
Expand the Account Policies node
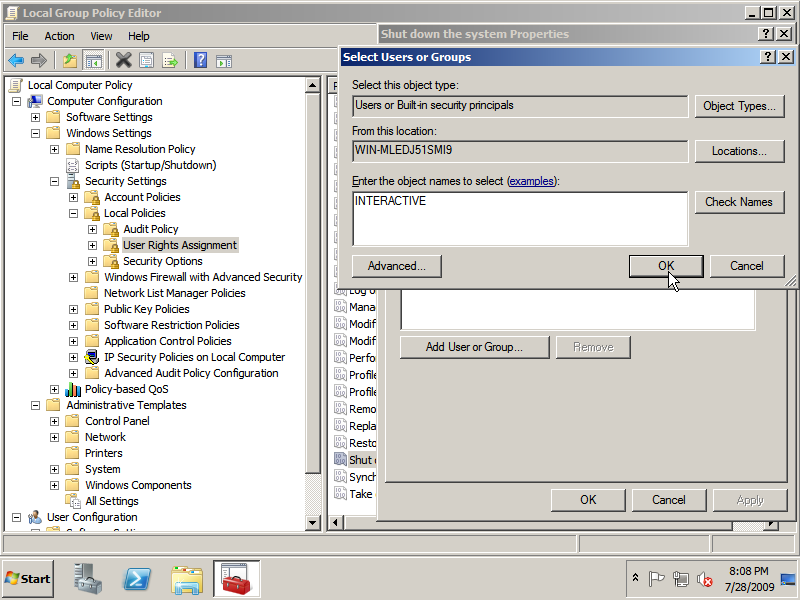[73, 197]
